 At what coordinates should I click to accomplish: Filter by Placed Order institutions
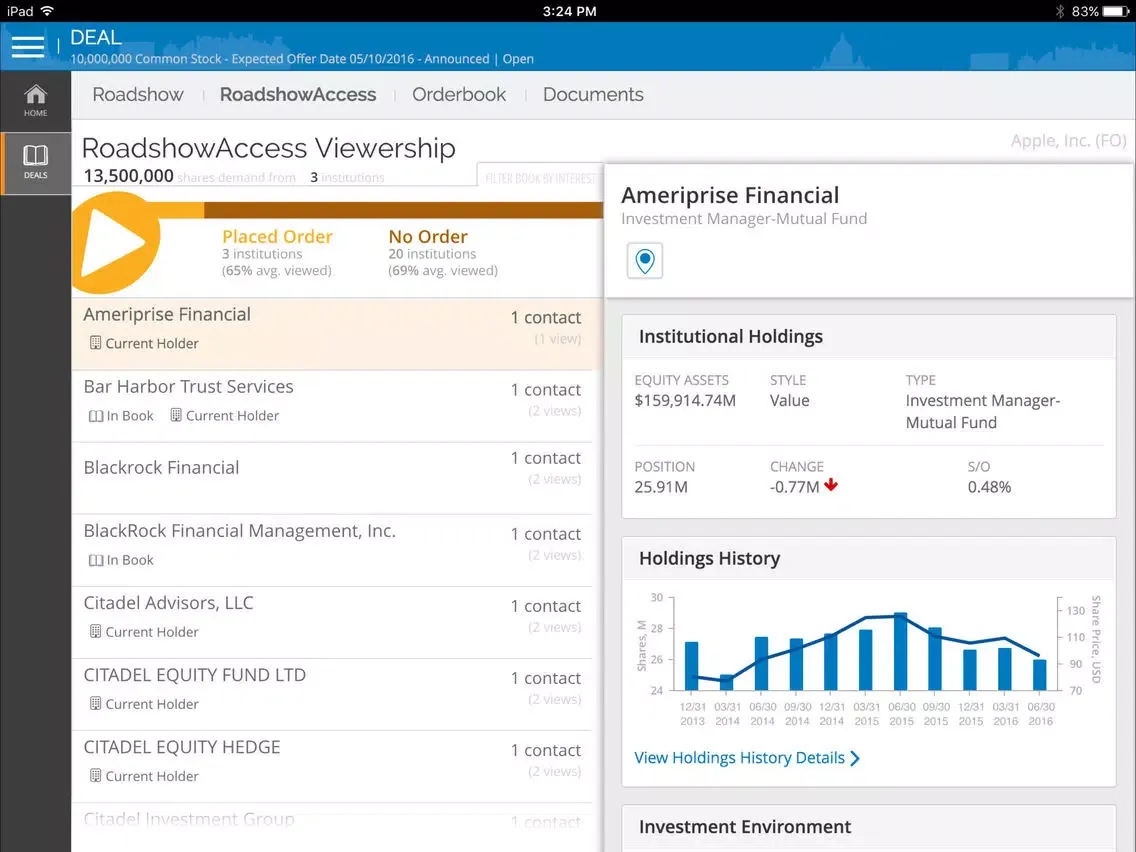point(277,253)
